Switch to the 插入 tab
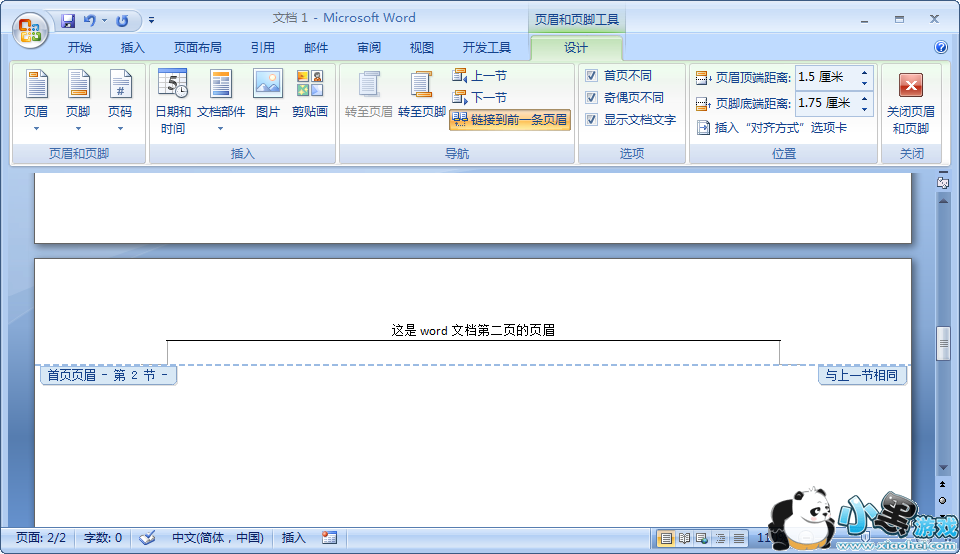This screenshot has width=960, height=554. [132, 48]
